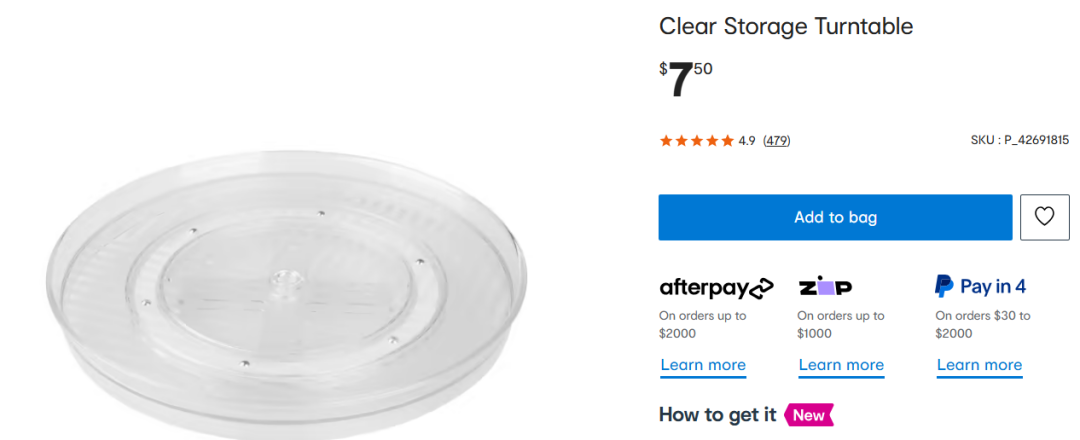1080x440 pixels.
Task: Click the $7.50 price
Action: (x=686, y=80)
